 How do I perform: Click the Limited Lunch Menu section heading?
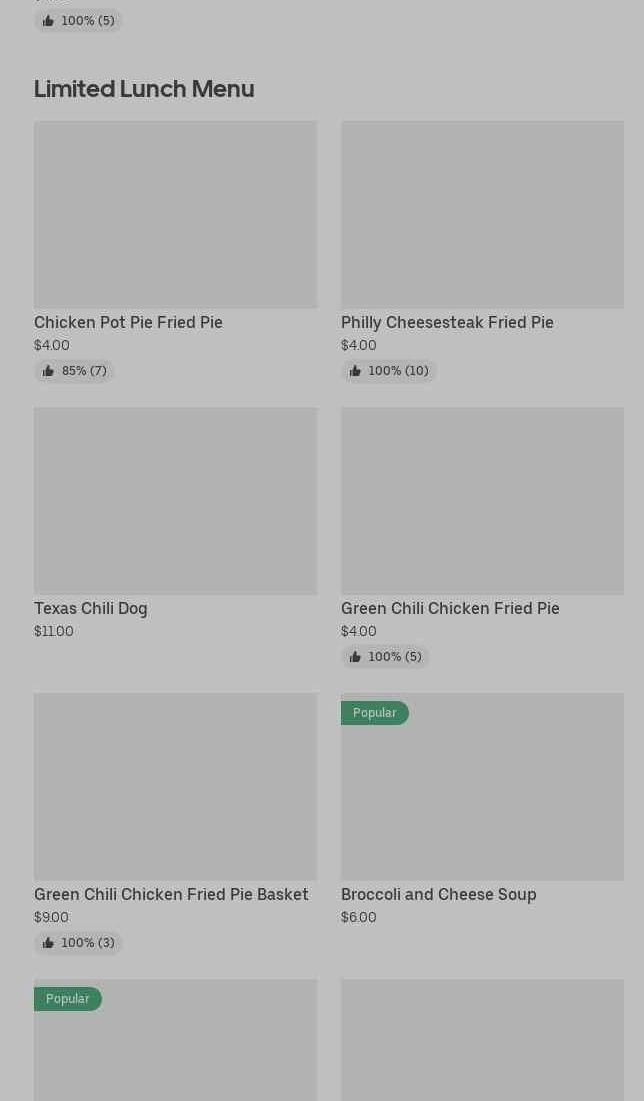[x=144, y=89]
